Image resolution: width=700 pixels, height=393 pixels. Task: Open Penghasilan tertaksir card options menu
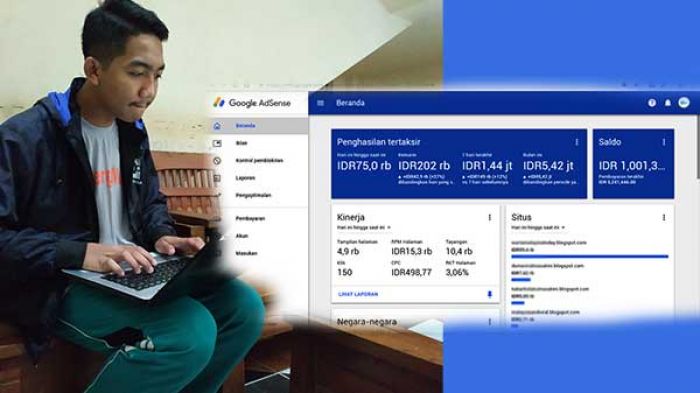coord(576,142)
